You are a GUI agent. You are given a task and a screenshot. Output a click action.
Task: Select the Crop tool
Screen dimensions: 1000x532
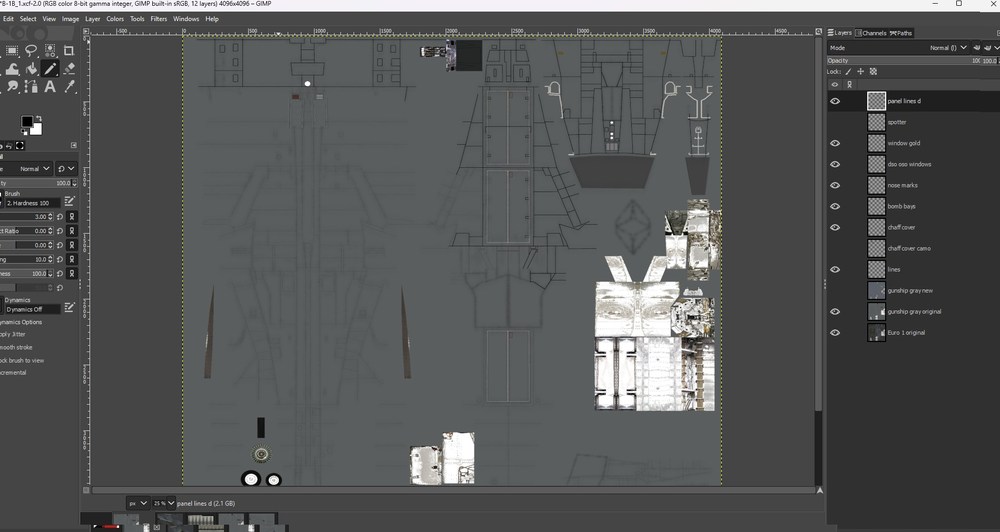[x=68, y=50]
